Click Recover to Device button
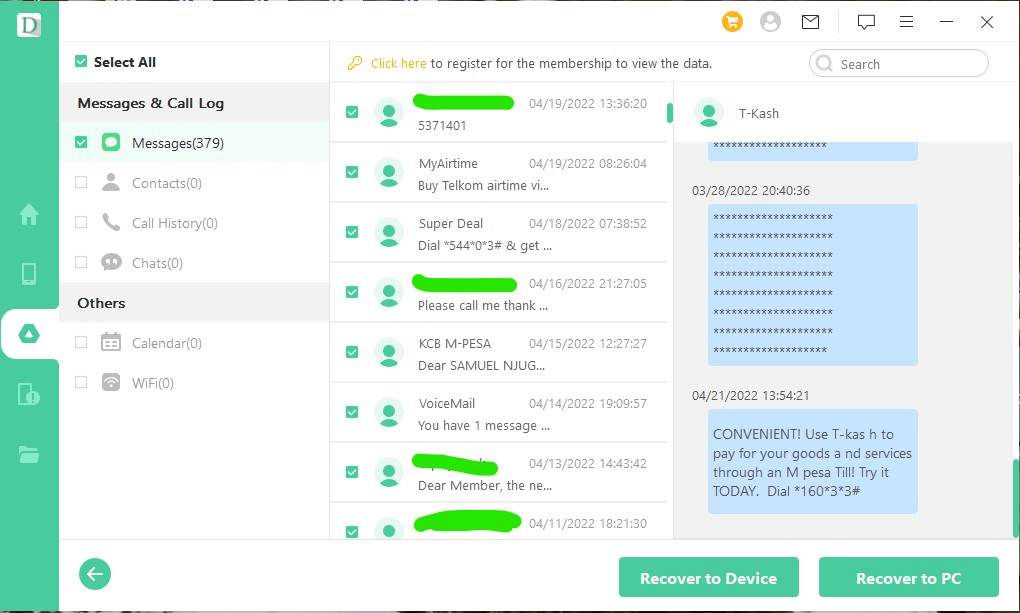The image size is (1020, 613). [x=708, y=577]
